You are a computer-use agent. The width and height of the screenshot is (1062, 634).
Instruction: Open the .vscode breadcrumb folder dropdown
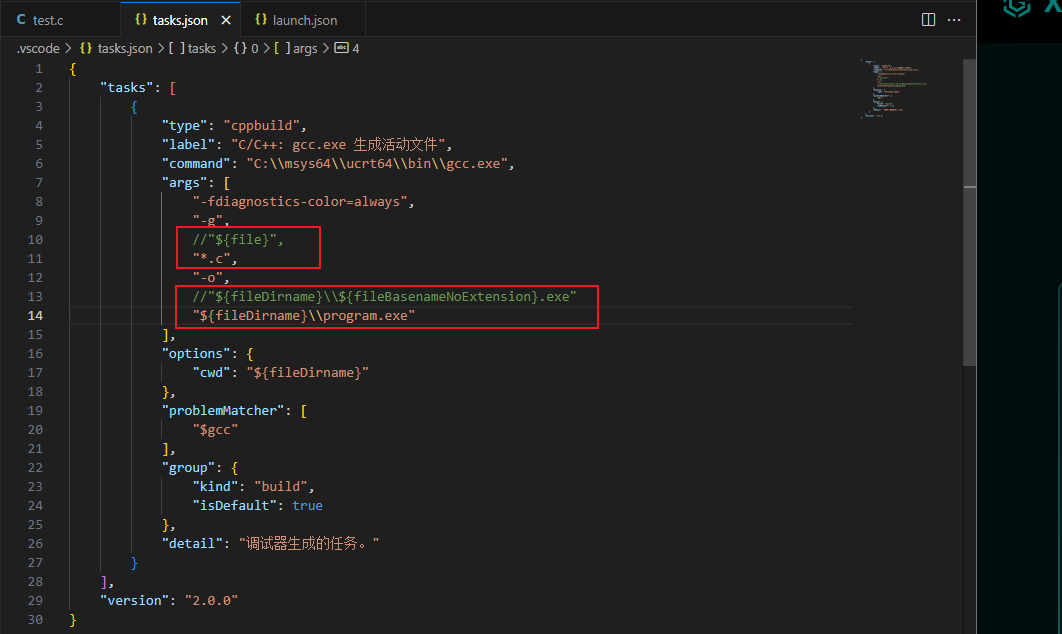38,48
